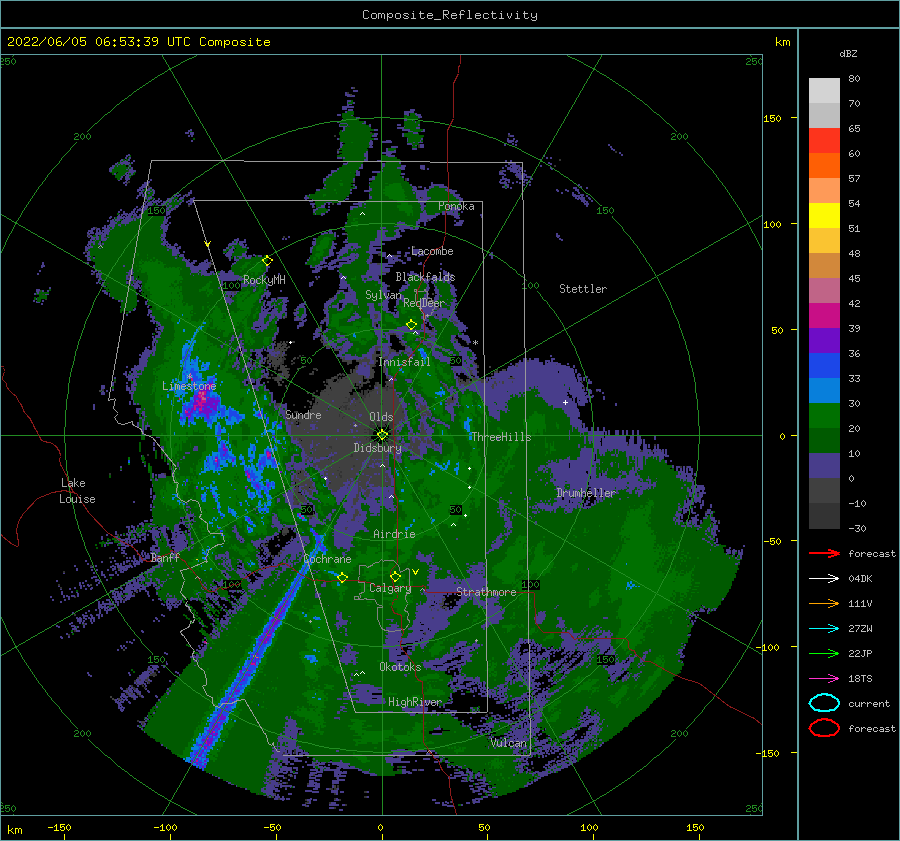Click the yellow Y marker northwest of RockyMH
Viewport: 900px width, 841px height.
[208, 244]
